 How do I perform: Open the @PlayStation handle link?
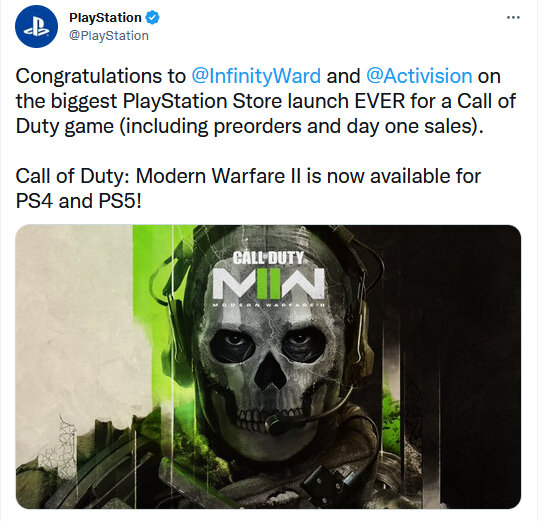pyautogui.click(x=109, y=36)
